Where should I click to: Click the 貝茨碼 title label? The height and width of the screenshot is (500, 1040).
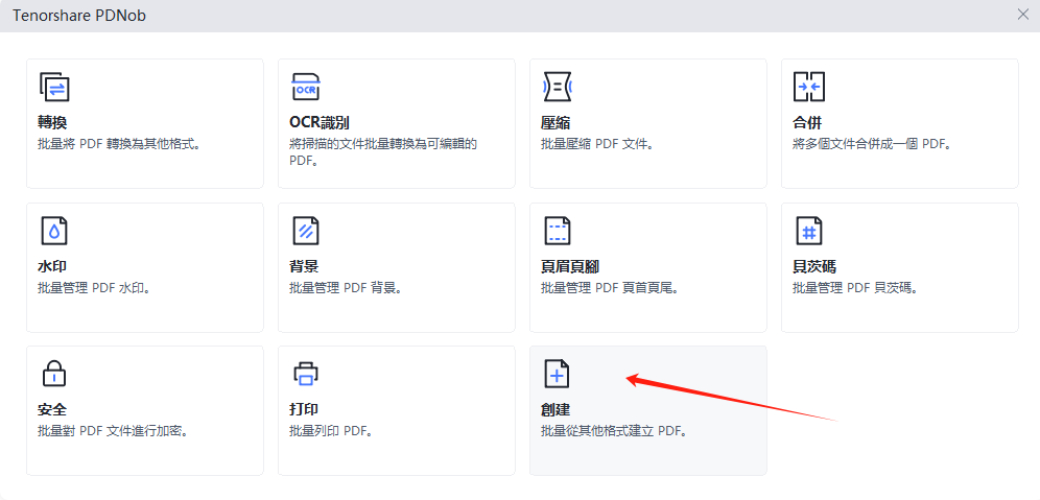pyautogui.click(x=814, y=267)
